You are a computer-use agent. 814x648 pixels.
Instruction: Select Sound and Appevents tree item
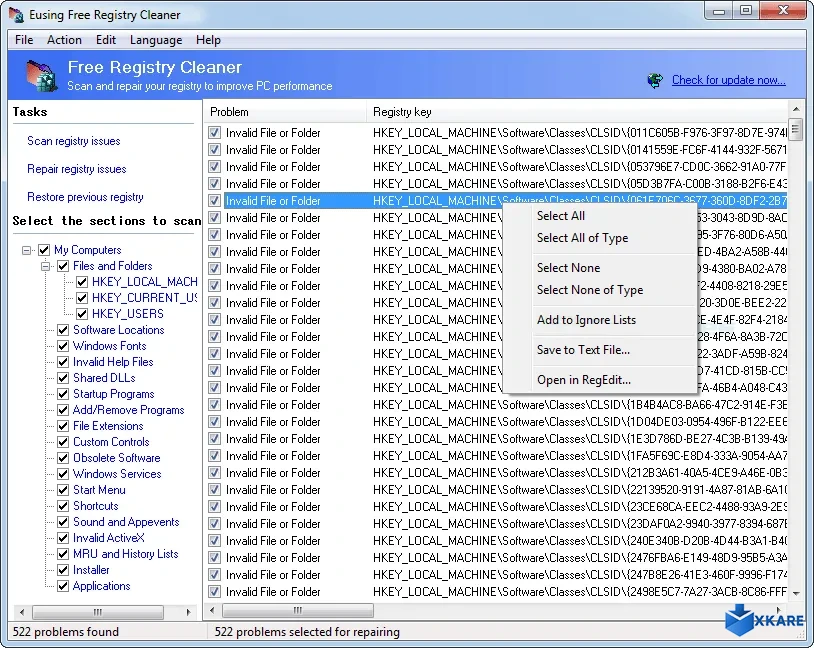126,522
